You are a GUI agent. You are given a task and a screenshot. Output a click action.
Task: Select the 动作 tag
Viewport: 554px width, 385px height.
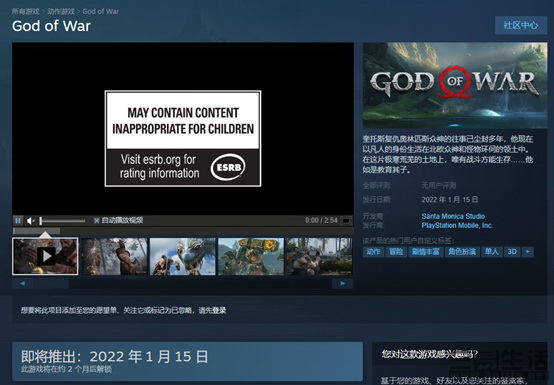[373, 252]
